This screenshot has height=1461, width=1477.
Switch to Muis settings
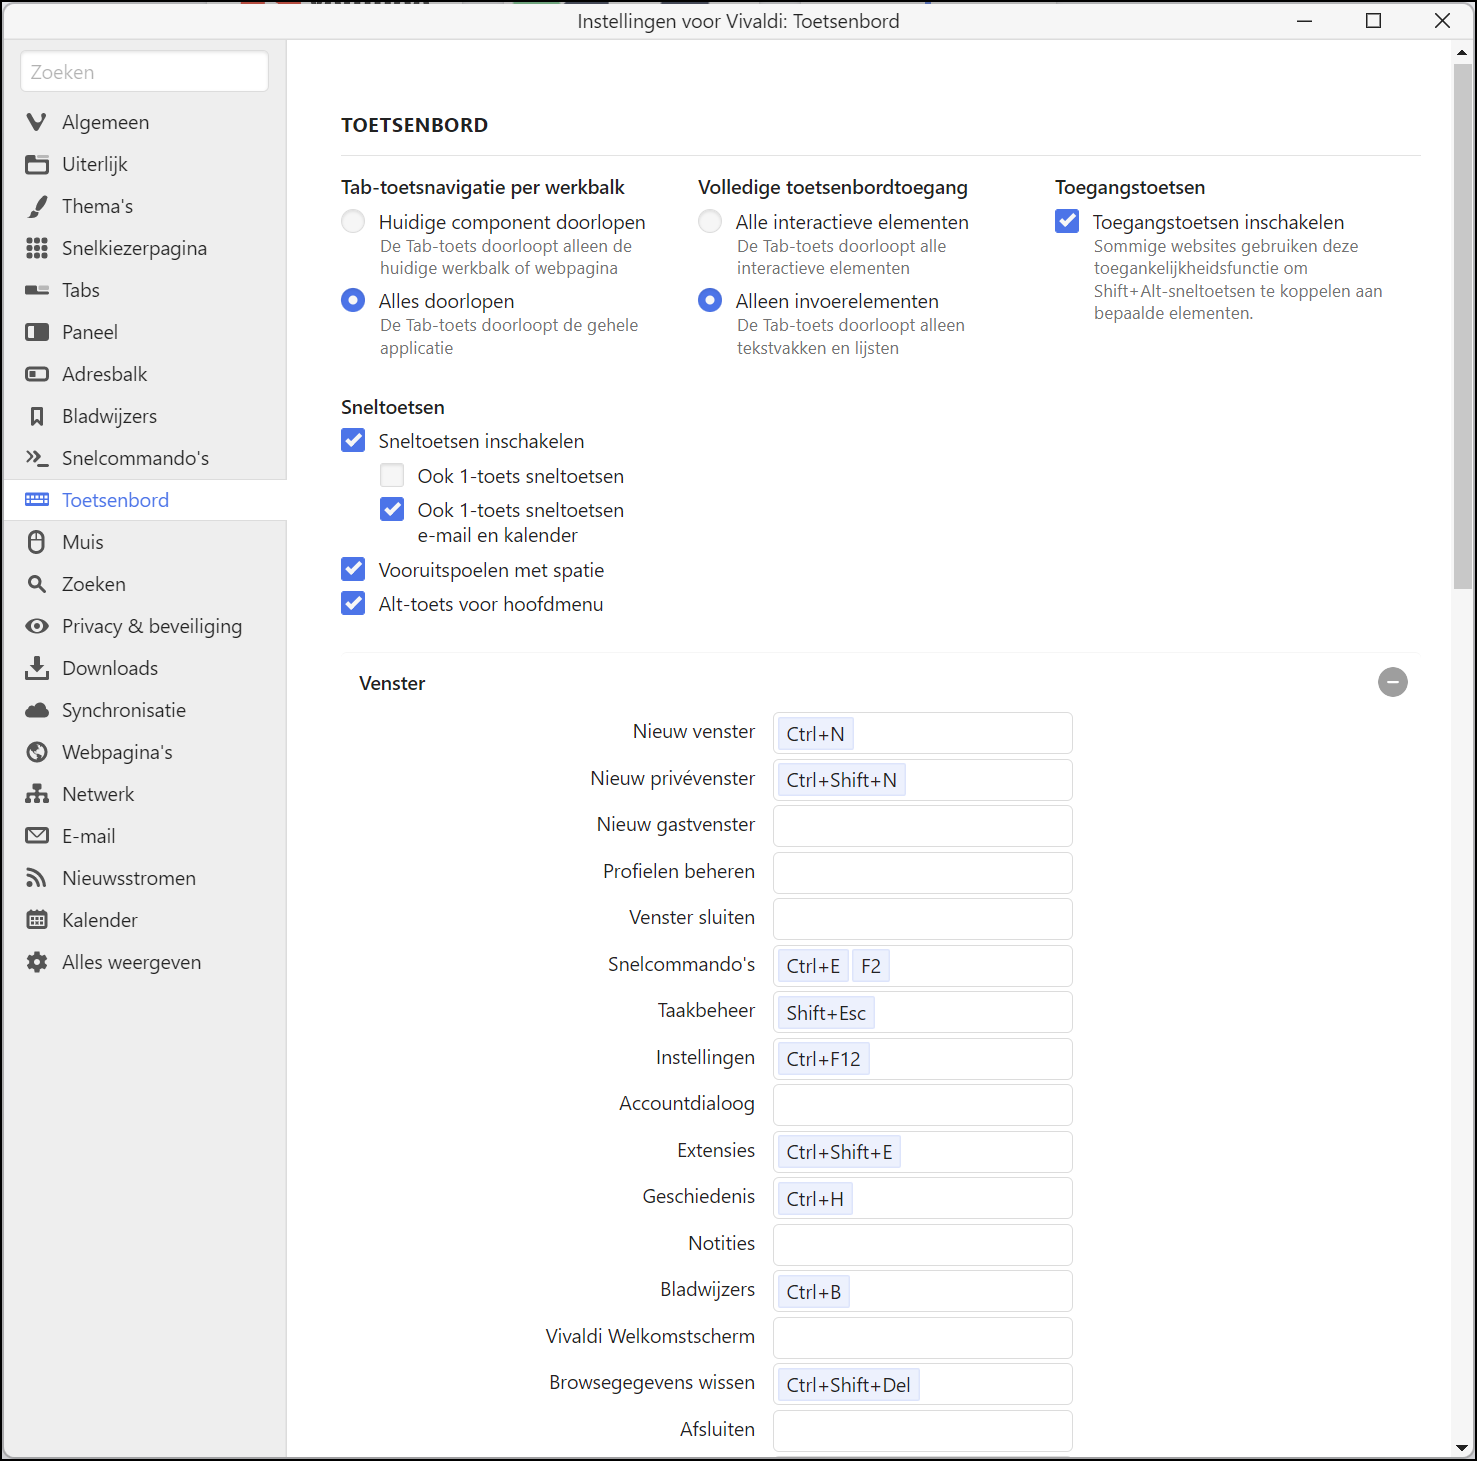(x=145, y=542)
